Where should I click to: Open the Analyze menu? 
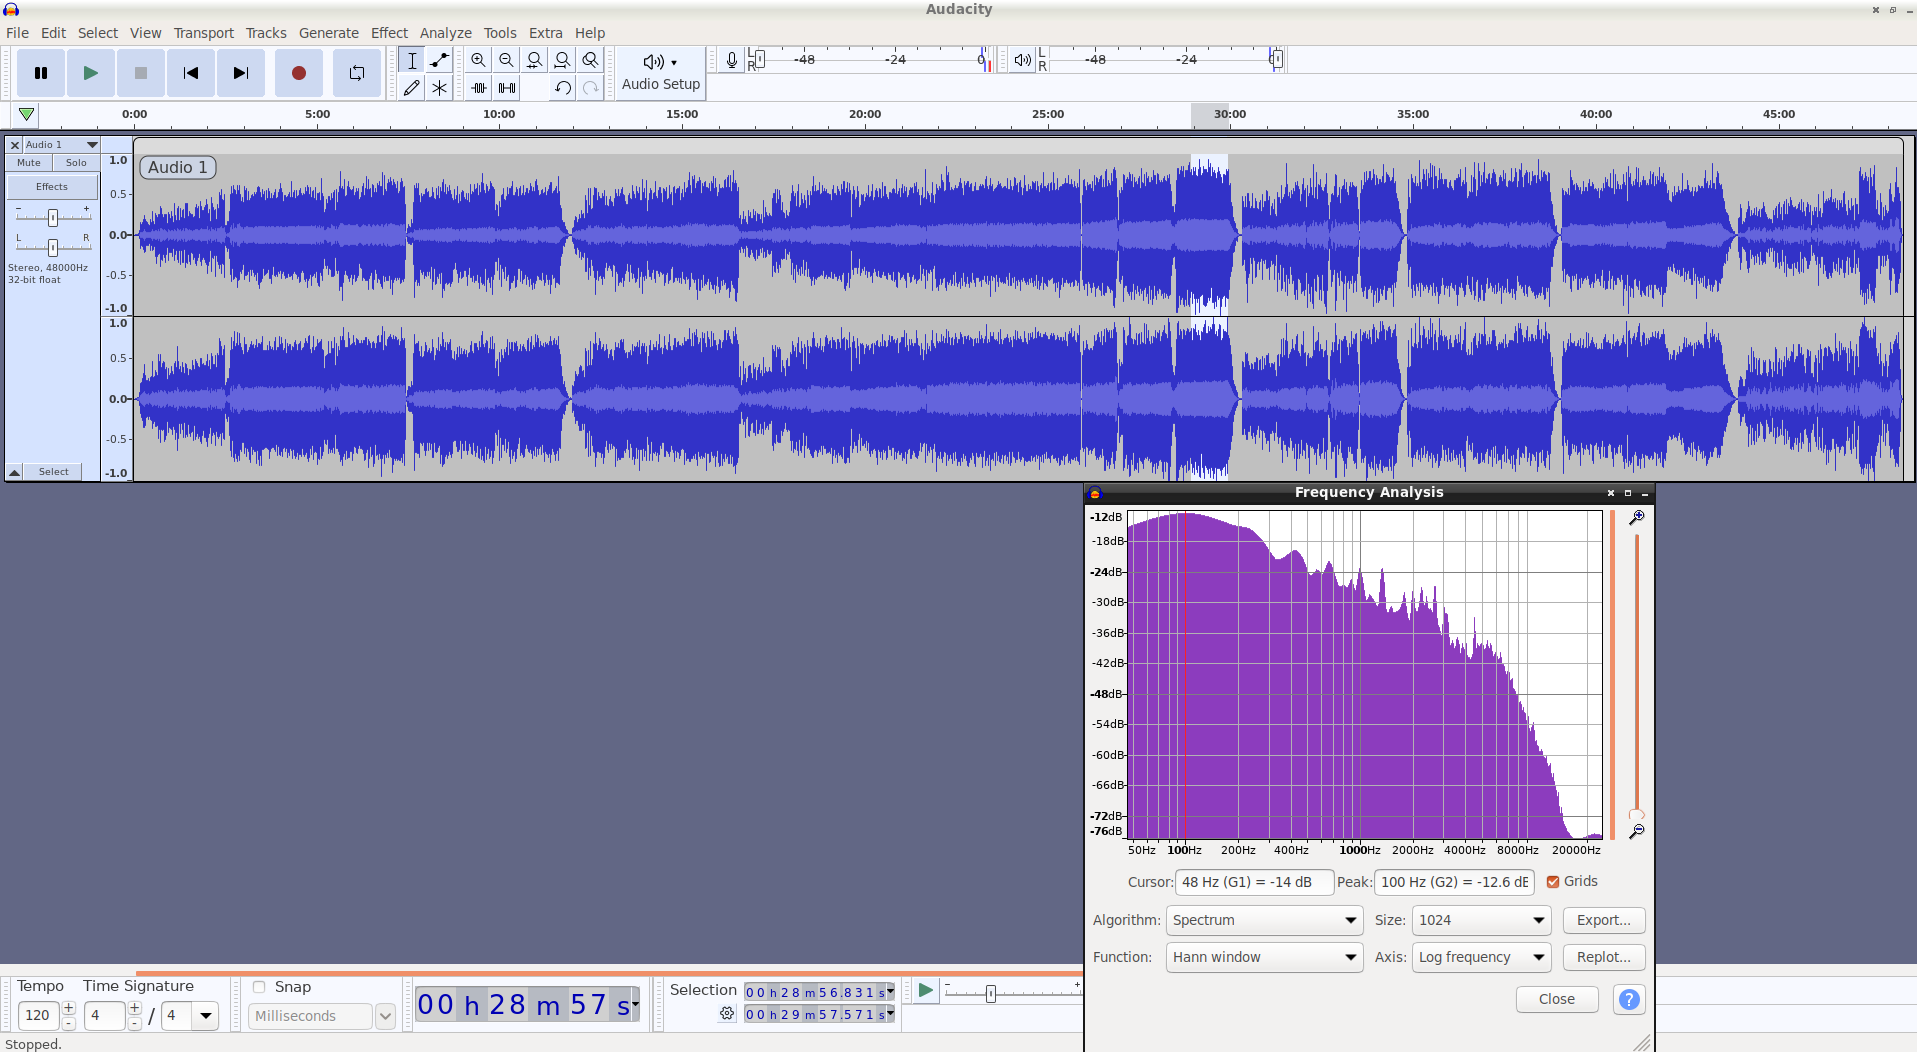click(446, 33)
